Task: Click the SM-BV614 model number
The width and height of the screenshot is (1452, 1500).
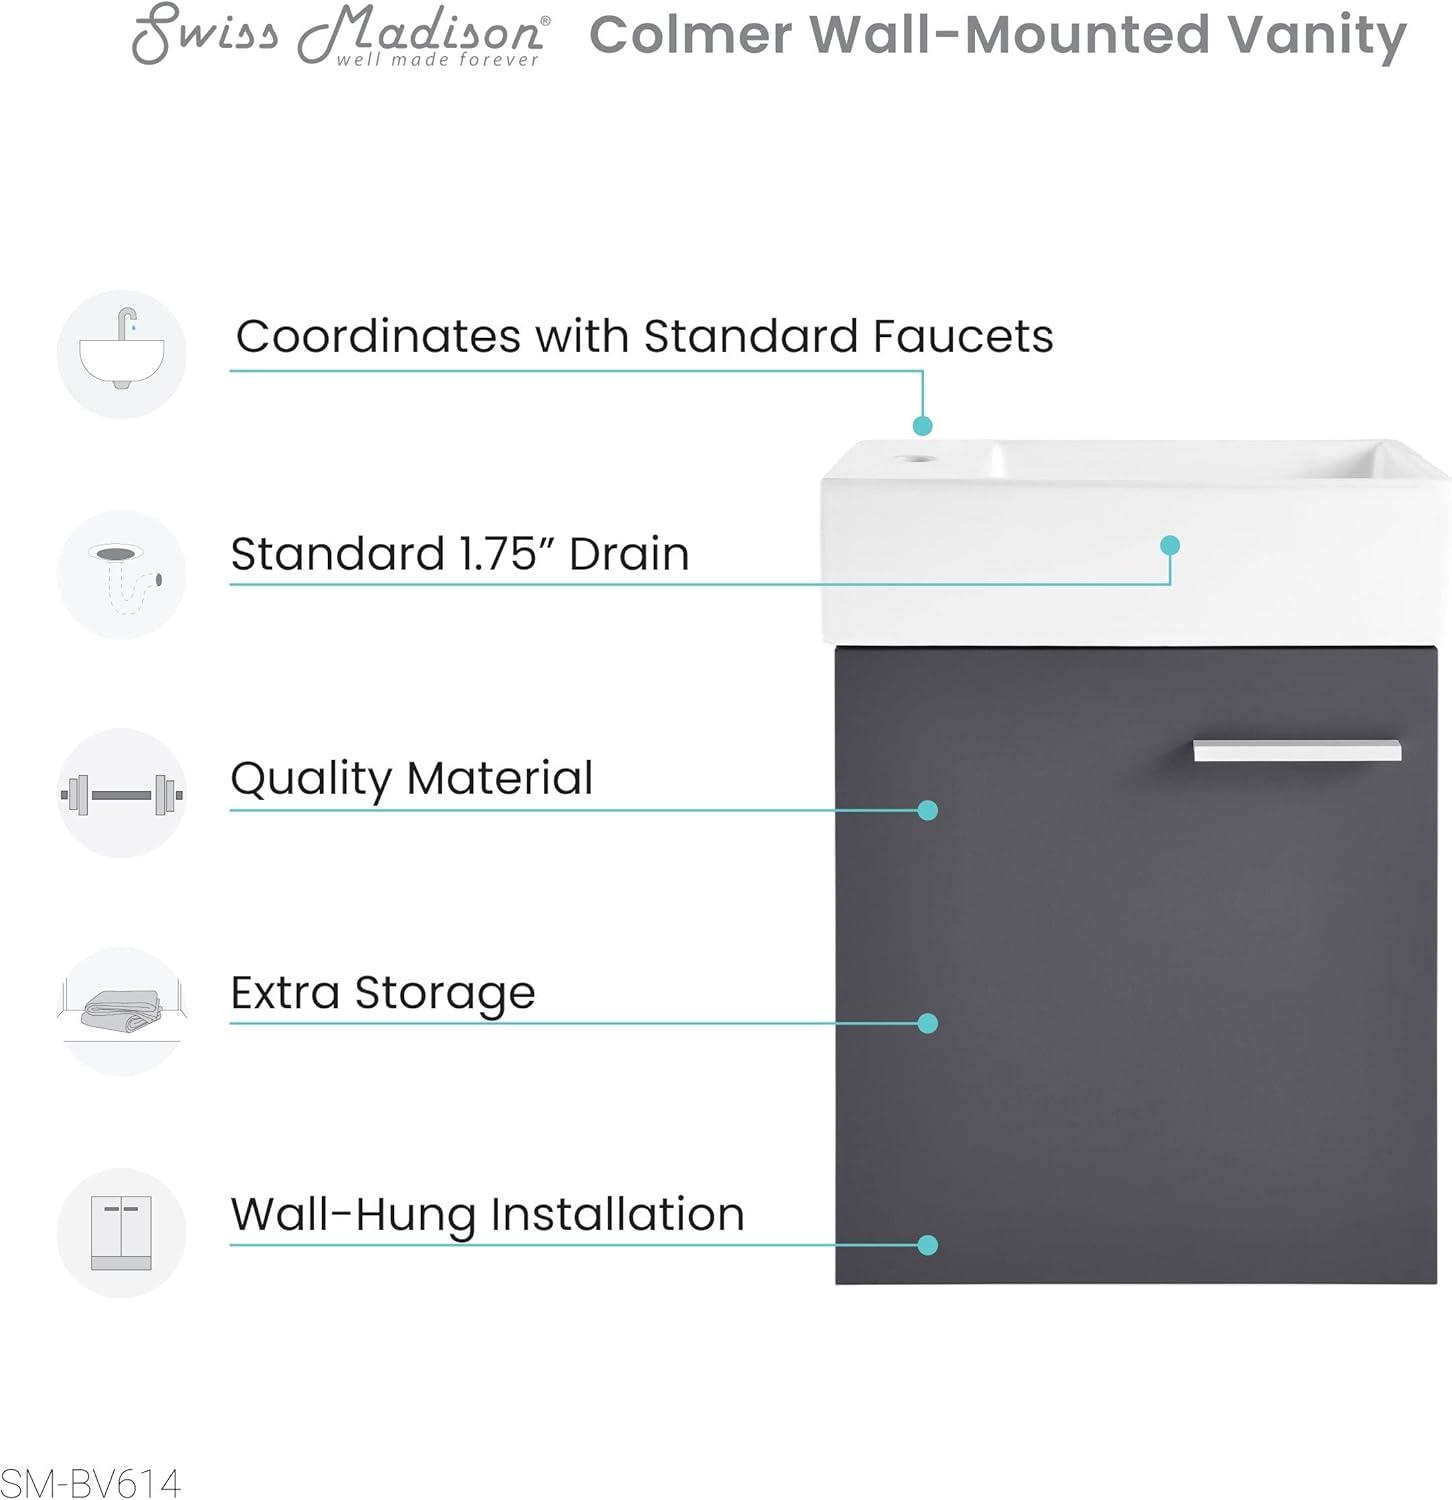Action: (x=91, y=1482)
